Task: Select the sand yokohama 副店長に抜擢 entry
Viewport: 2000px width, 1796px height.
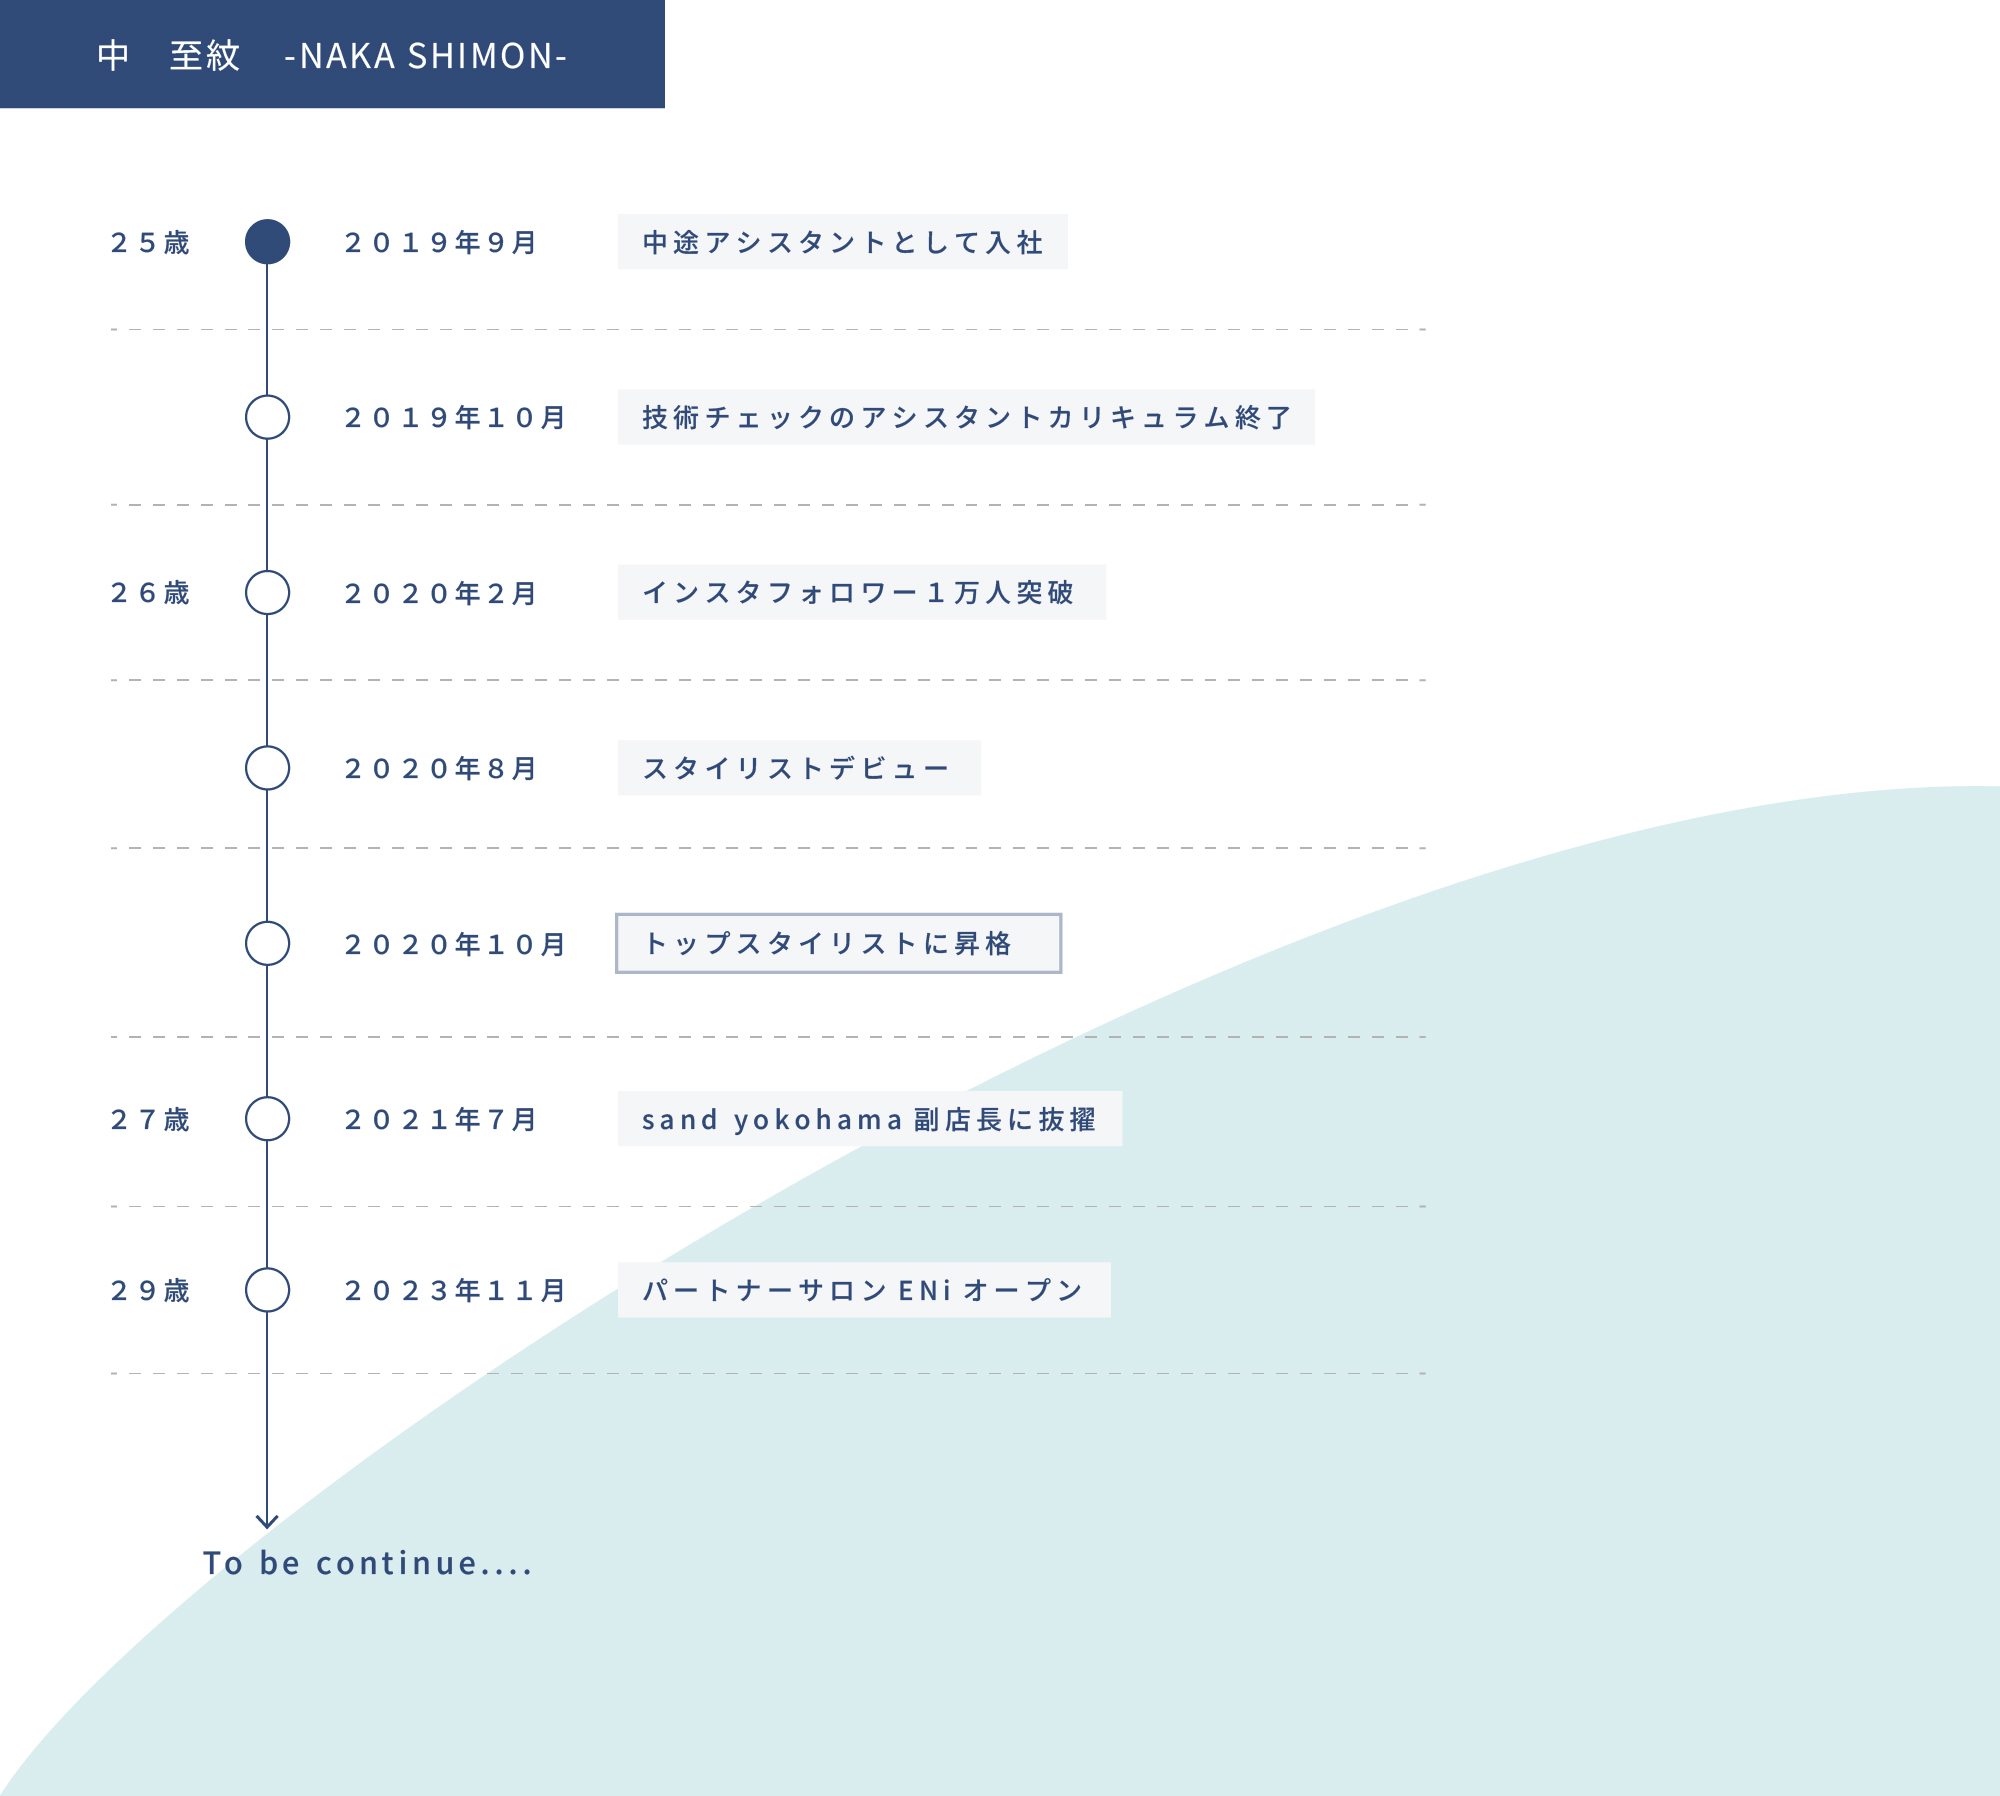Action: [x=869, y=1118]
